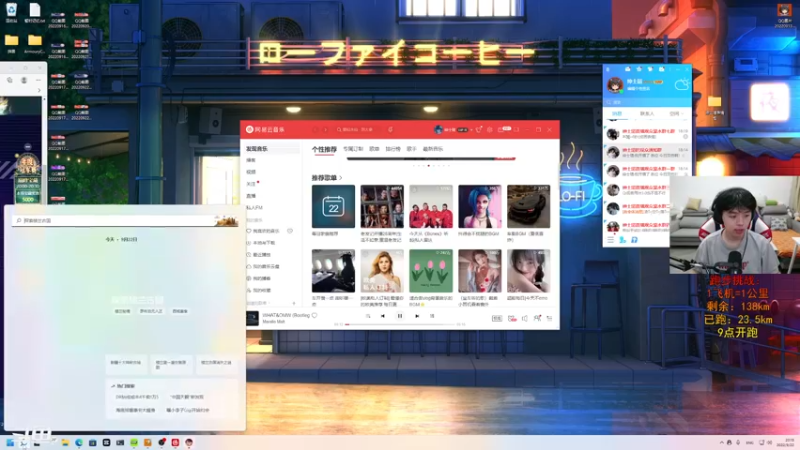Open sound quality selector in player bar
The width and height of the screenshot is (800, 450).
[496, 318]
